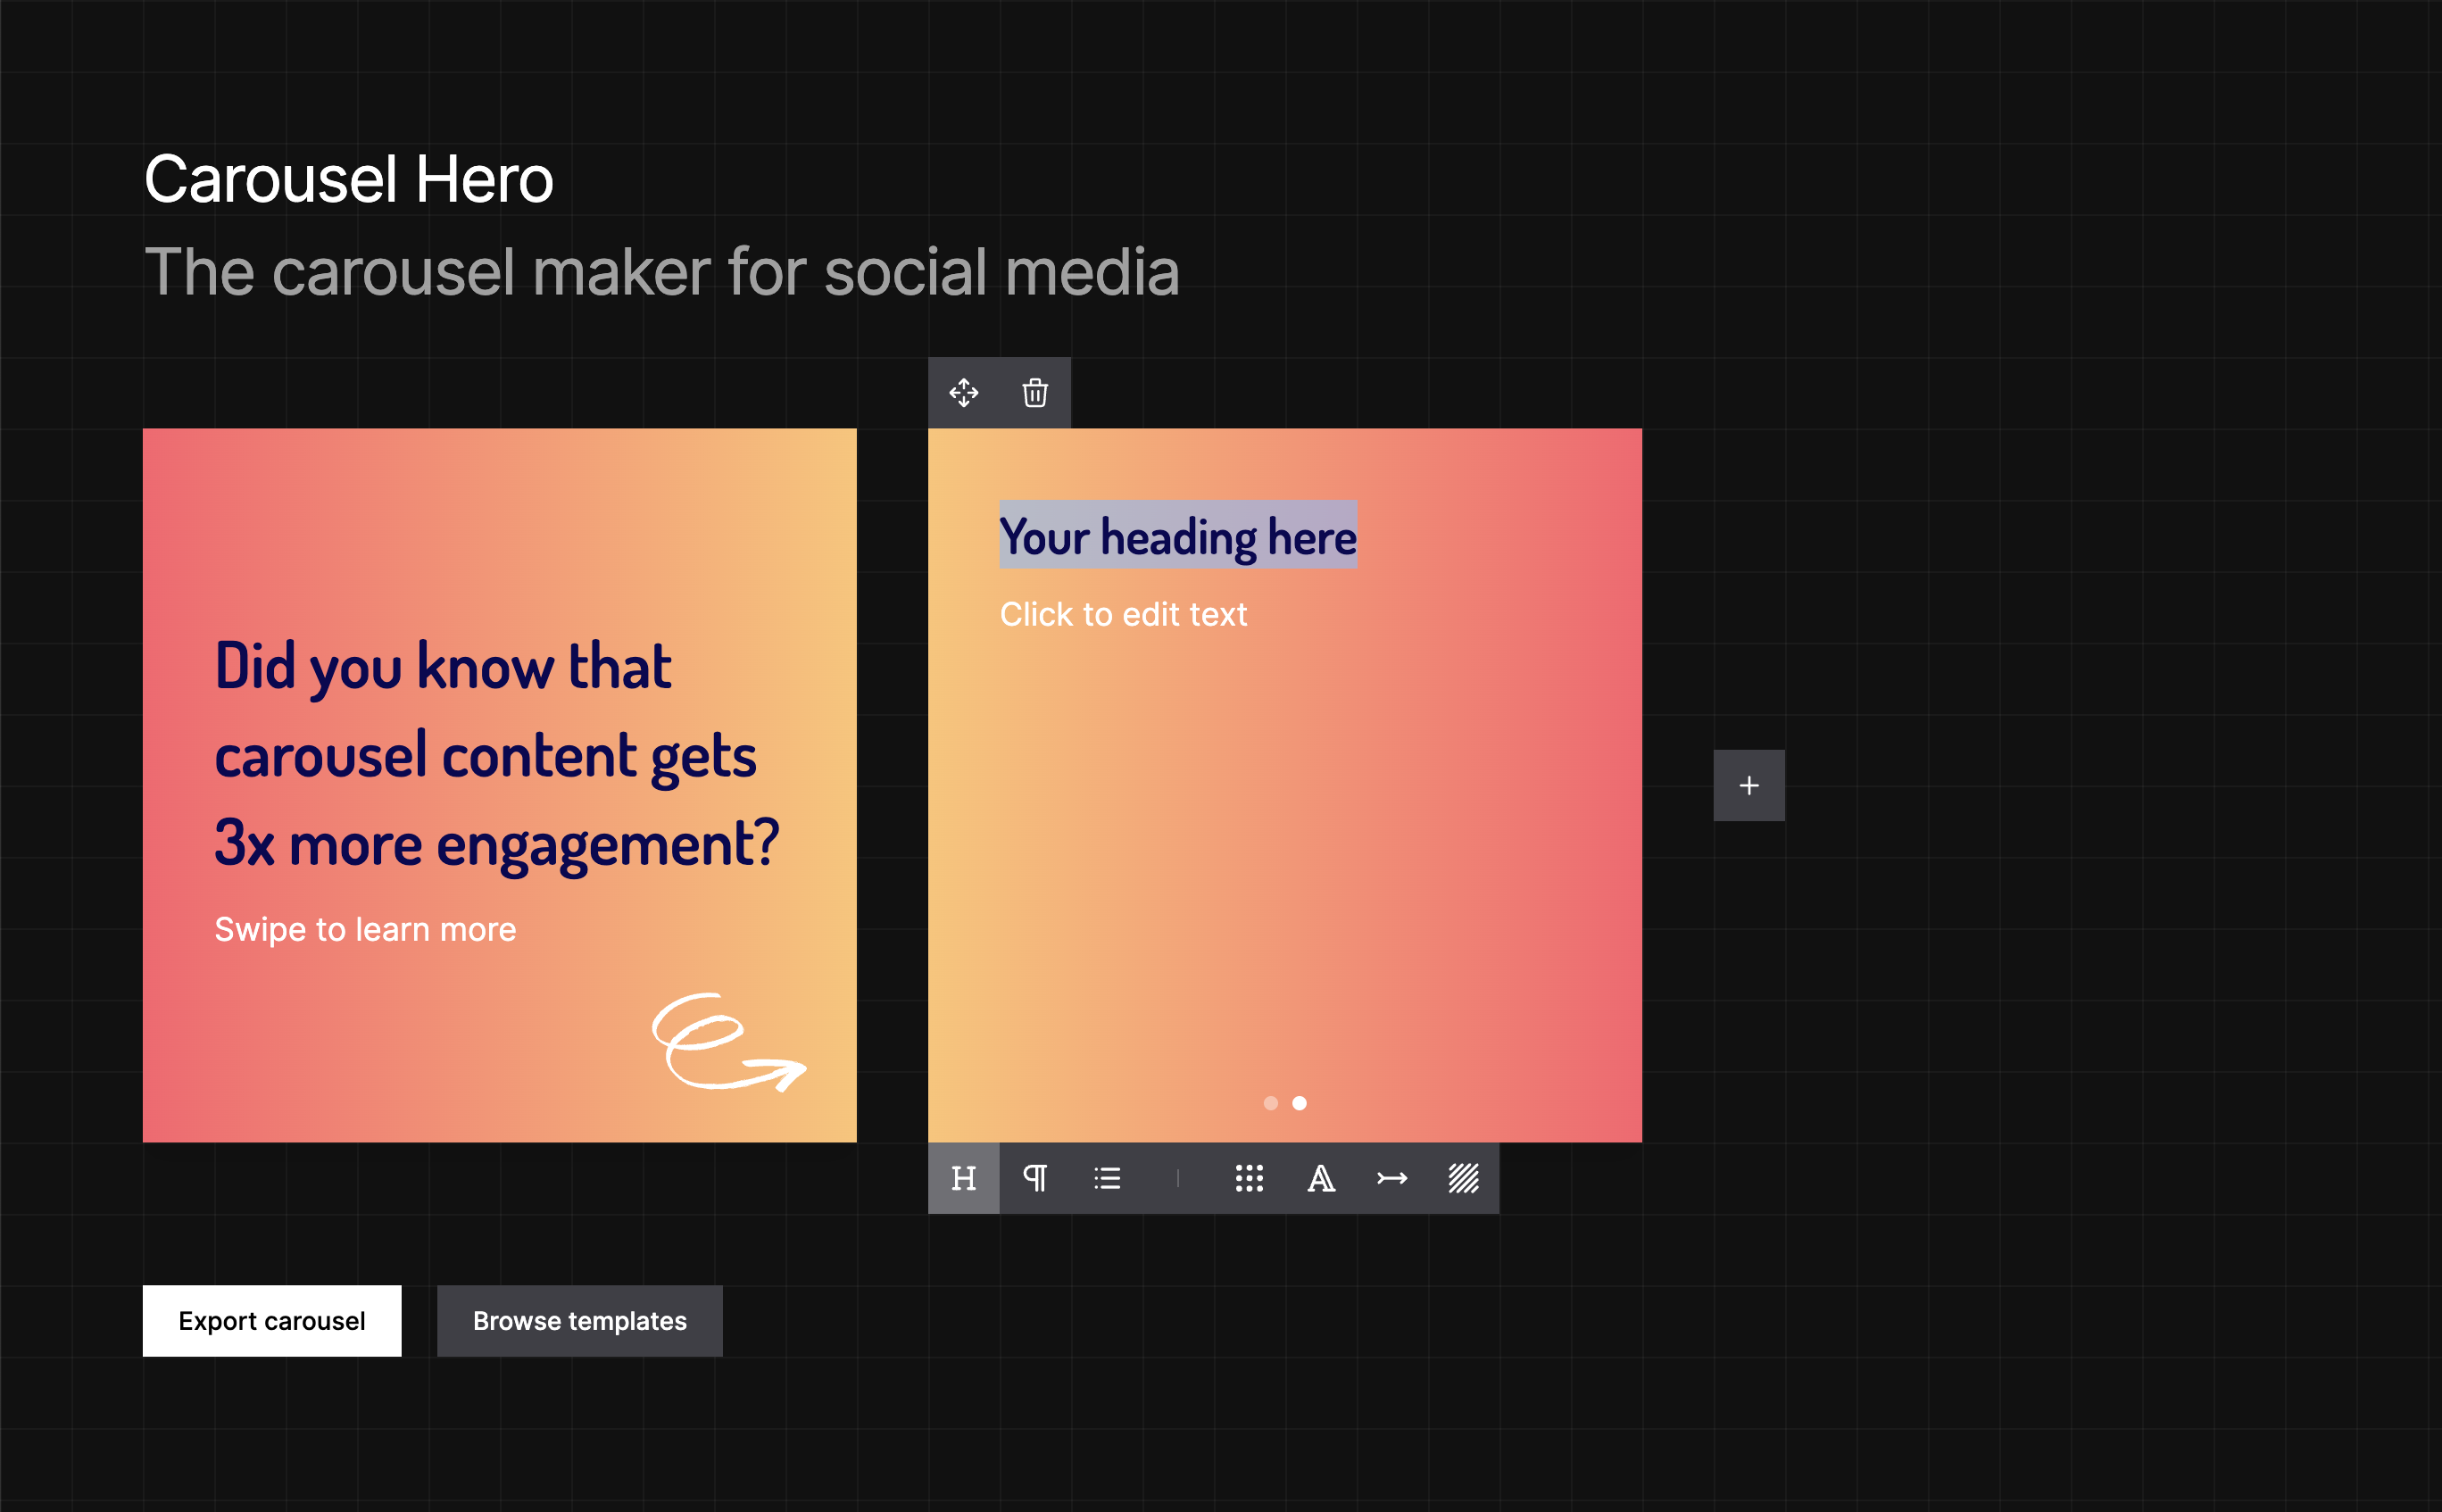The width and height of the screenshot is (2442, 1512).
Task: Click the white swirl arrow graphic
Action: [x=728, y=1041]
